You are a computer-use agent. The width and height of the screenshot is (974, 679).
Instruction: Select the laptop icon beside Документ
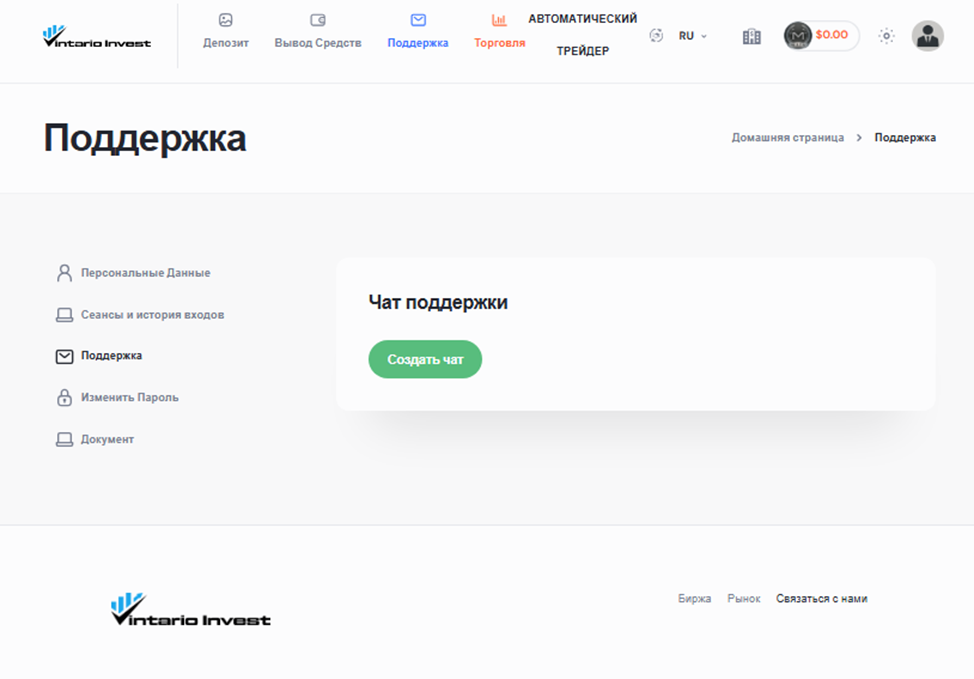click(x=64, y=439)
